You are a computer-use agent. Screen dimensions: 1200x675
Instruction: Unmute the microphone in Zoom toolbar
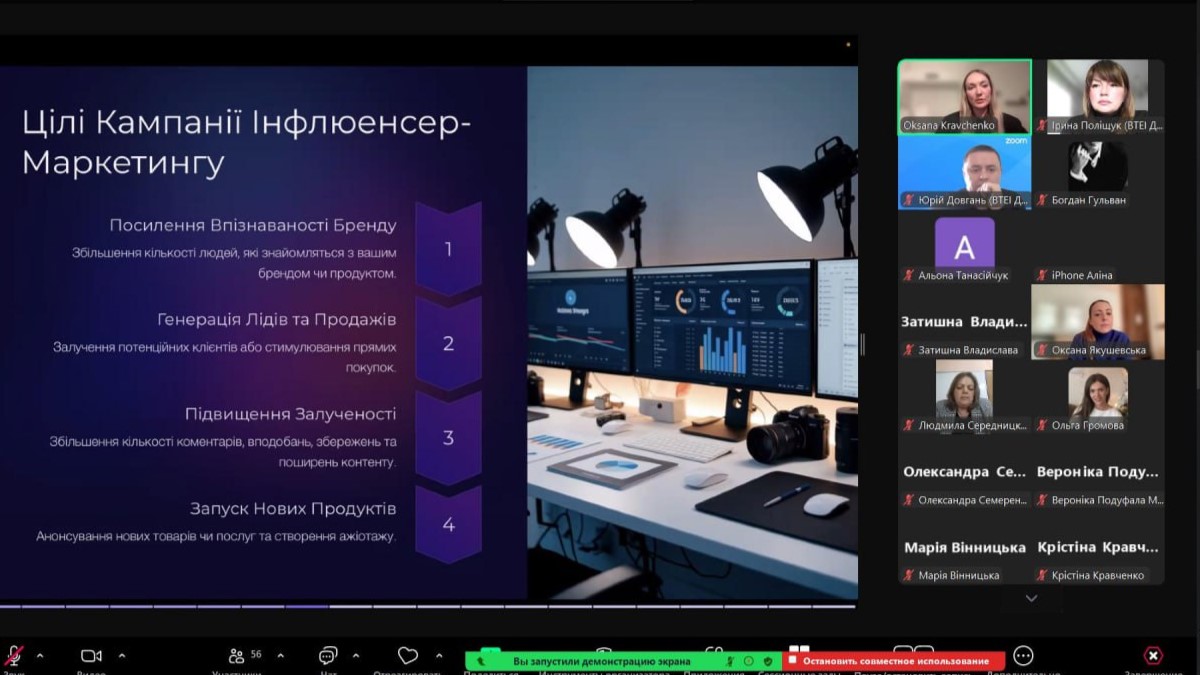tap(14, 656)
